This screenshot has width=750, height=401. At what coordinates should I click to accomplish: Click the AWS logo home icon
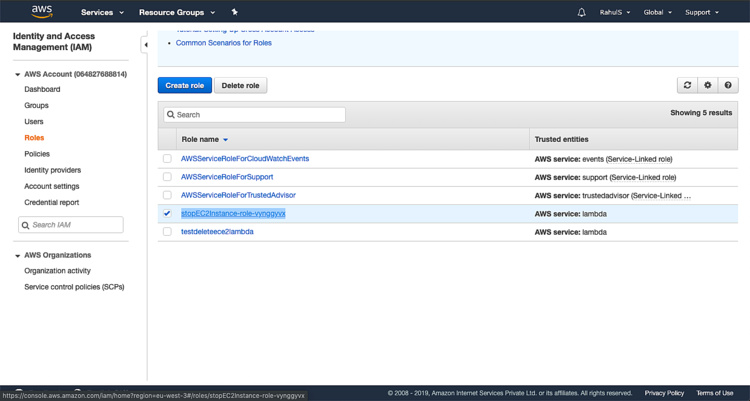pos(41,12)
